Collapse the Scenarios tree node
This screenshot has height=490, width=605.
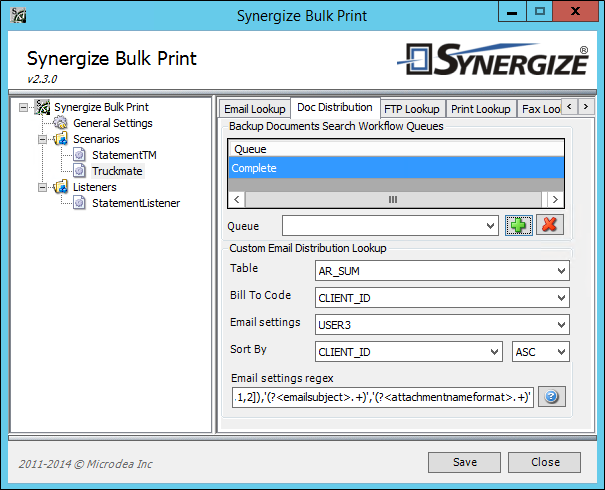tap(42, 139)
